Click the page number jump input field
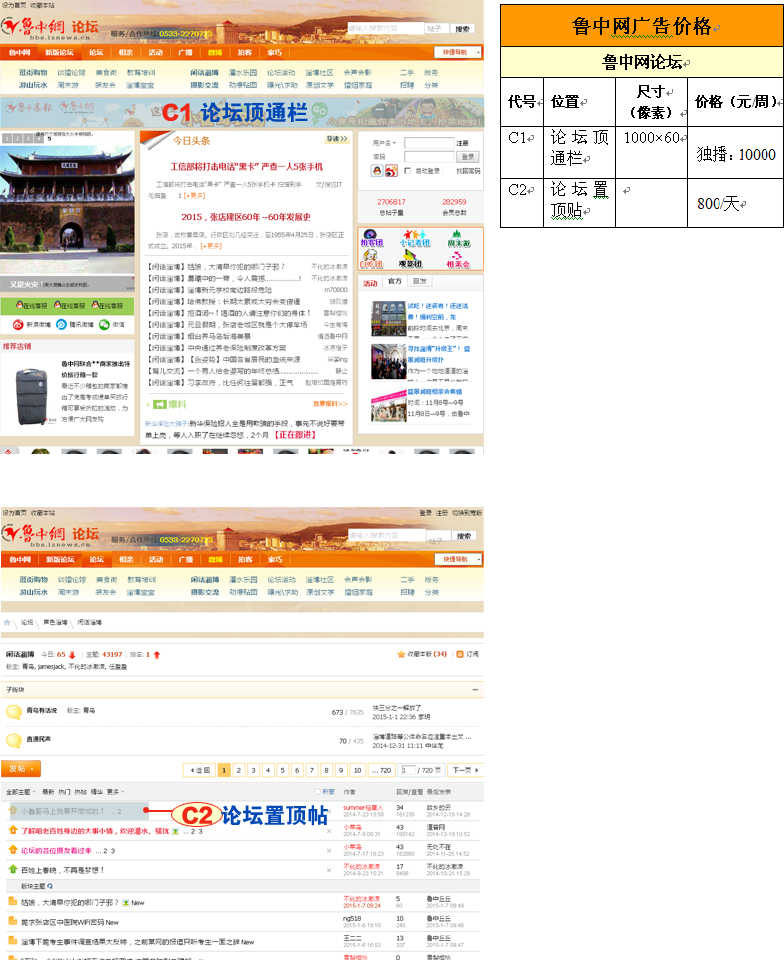 [408, 770]
